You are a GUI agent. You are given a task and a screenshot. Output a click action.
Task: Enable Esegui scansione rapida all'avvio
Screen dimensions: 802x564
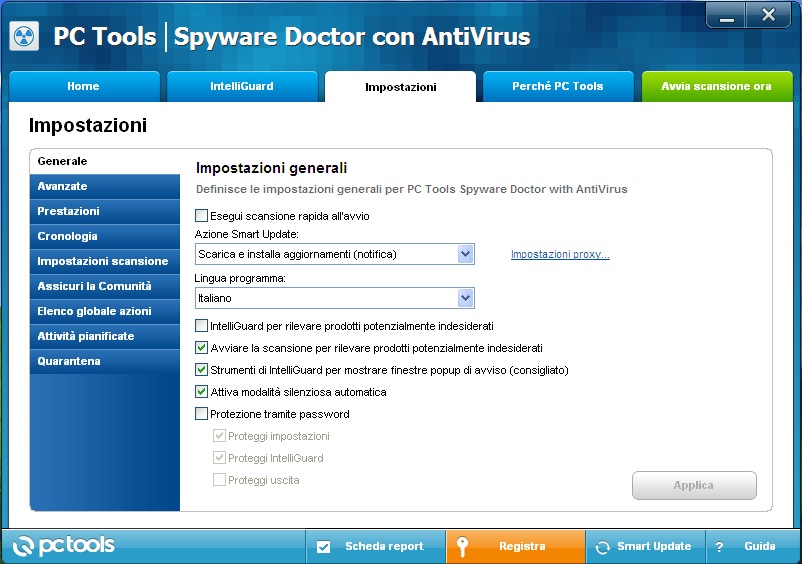pos(202,215)
